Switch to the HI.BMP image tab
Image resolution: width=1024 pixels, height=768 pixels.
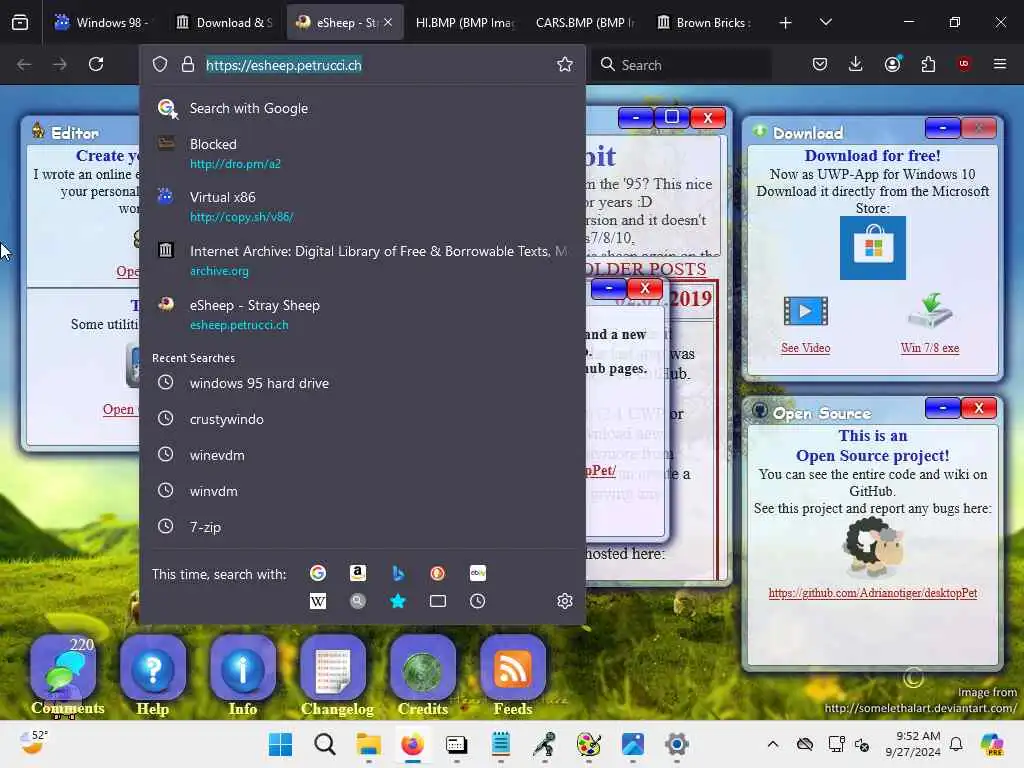(x=464, y=22)
